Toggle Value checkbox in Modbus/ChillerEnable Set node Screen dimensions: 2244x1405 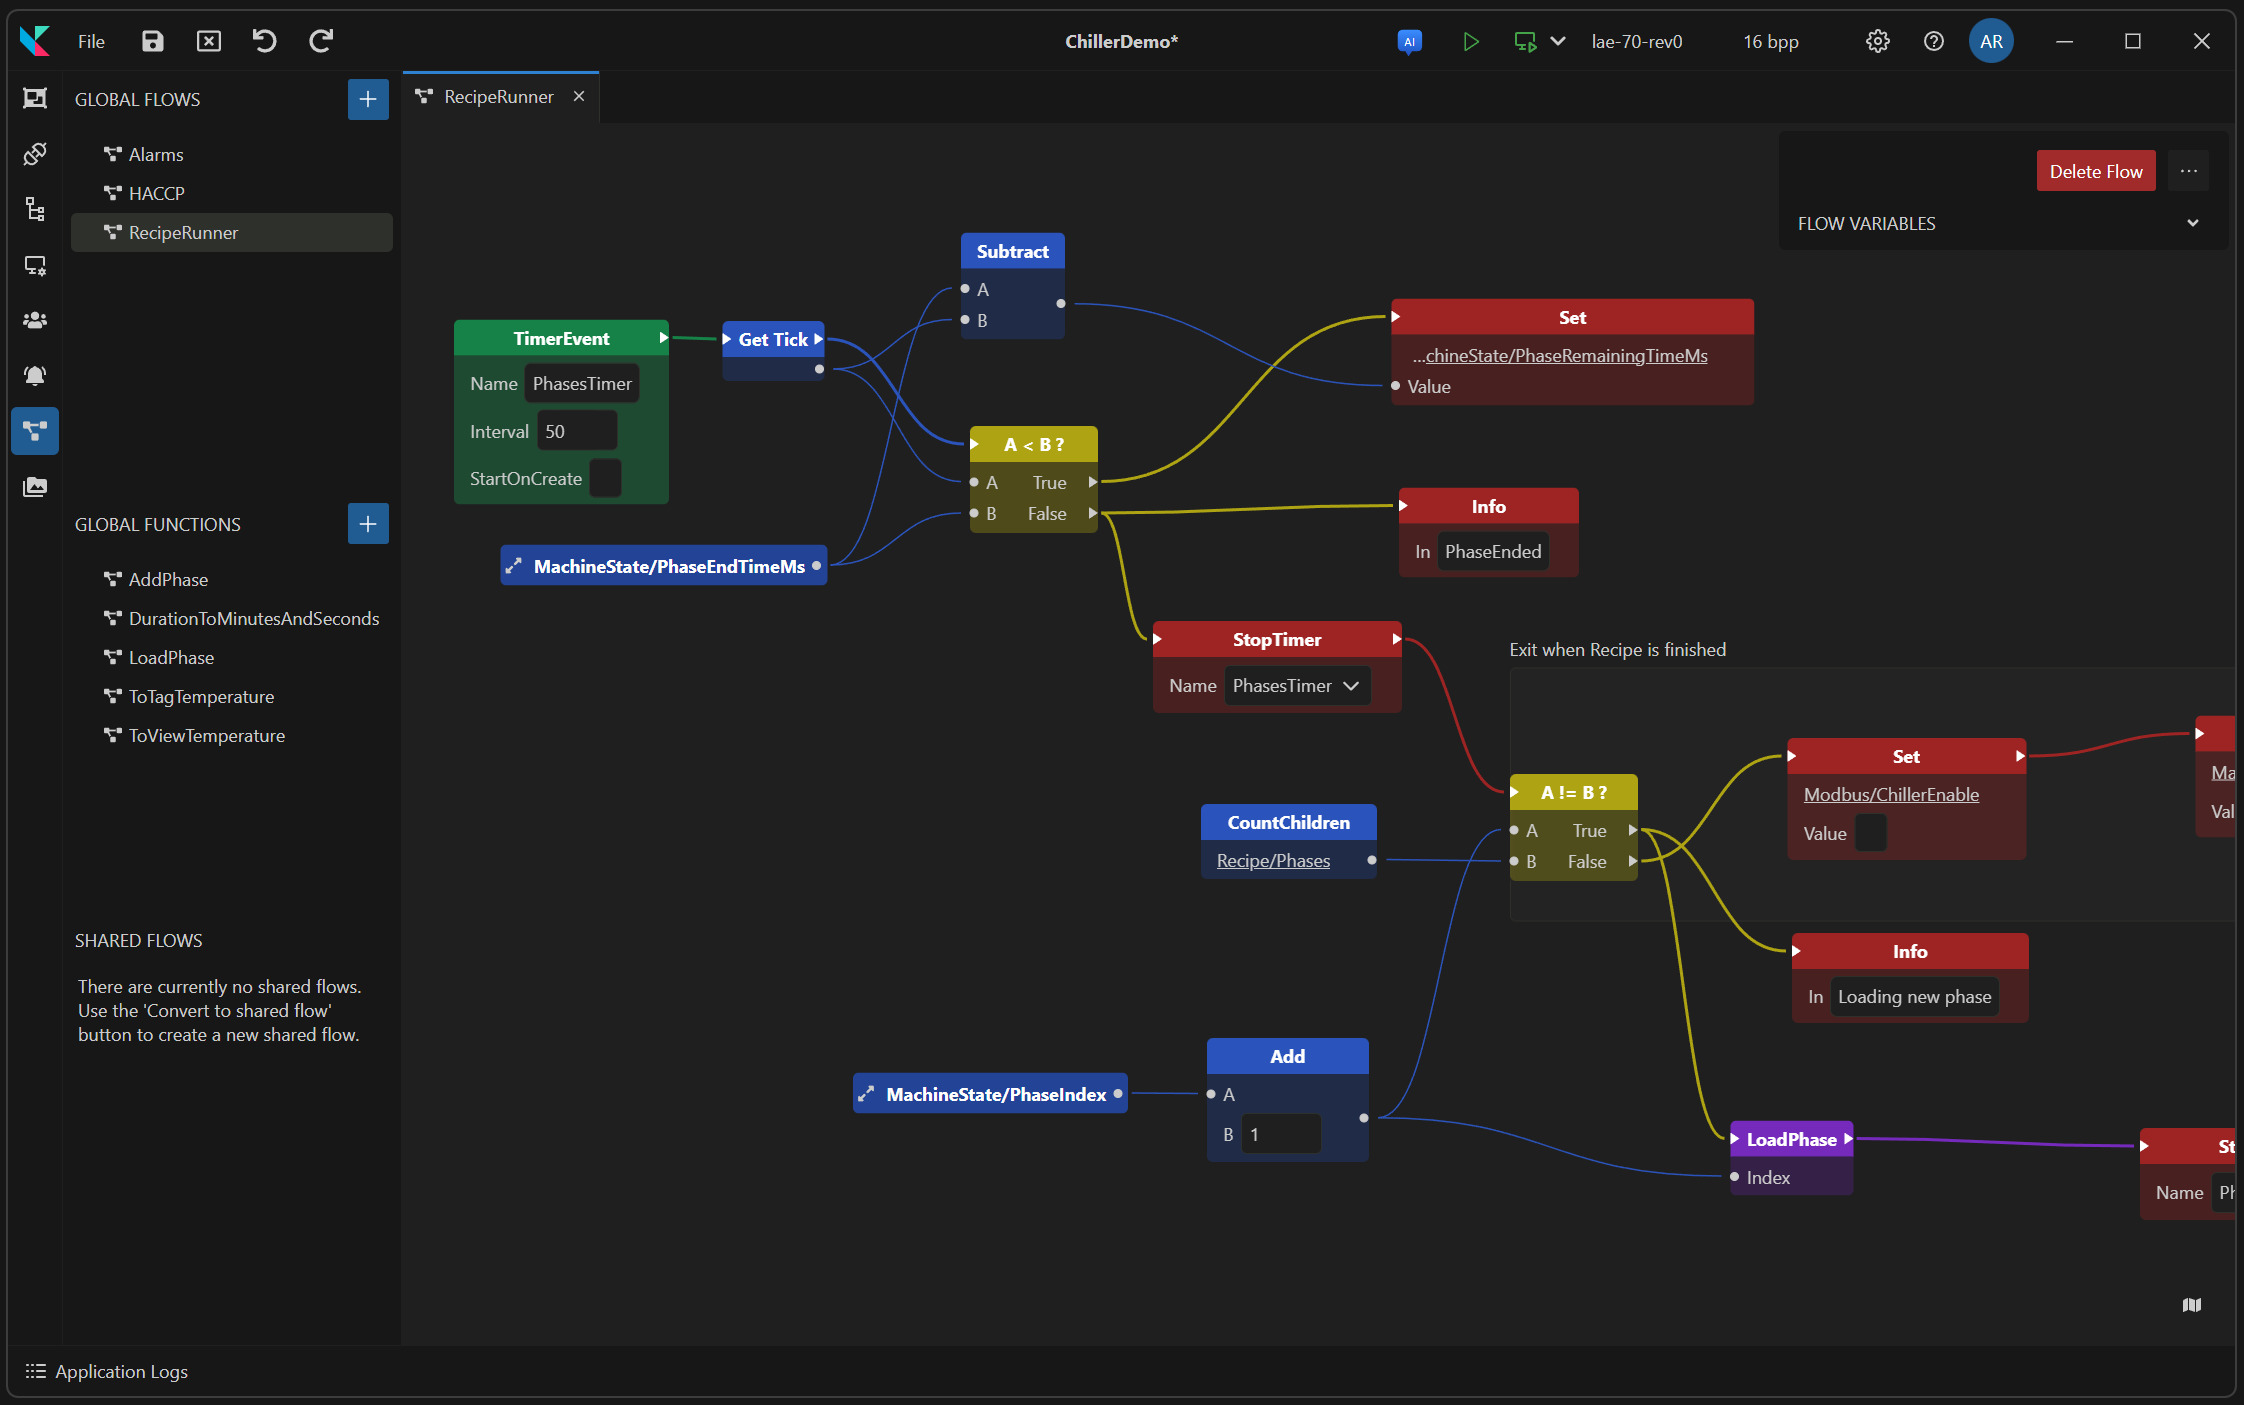click(x=1870, y=833)
